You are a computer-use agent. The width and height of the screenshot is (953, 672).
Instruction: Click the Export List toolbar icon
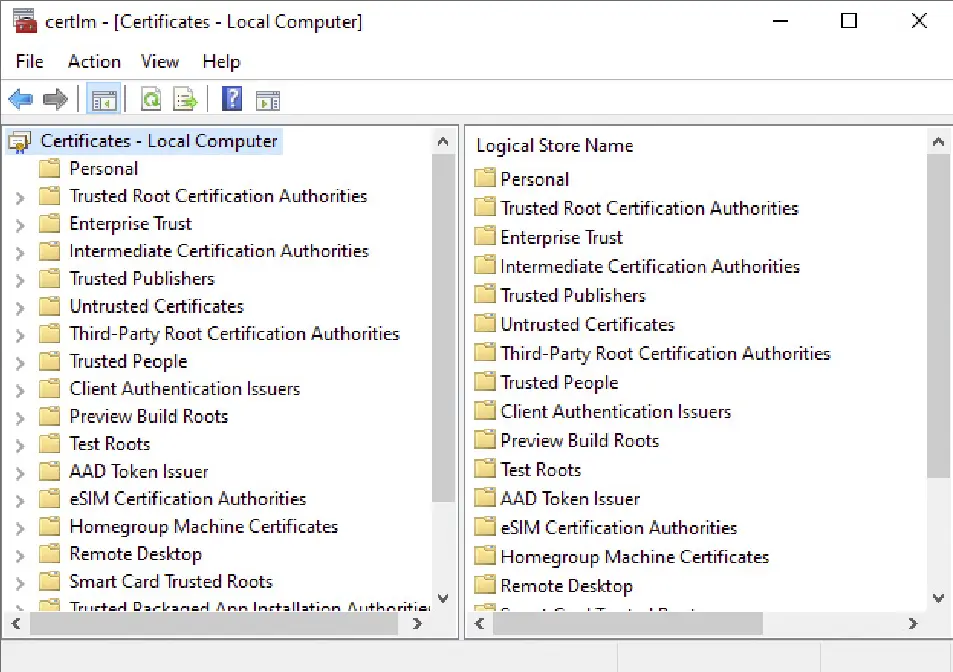point(186,99)
